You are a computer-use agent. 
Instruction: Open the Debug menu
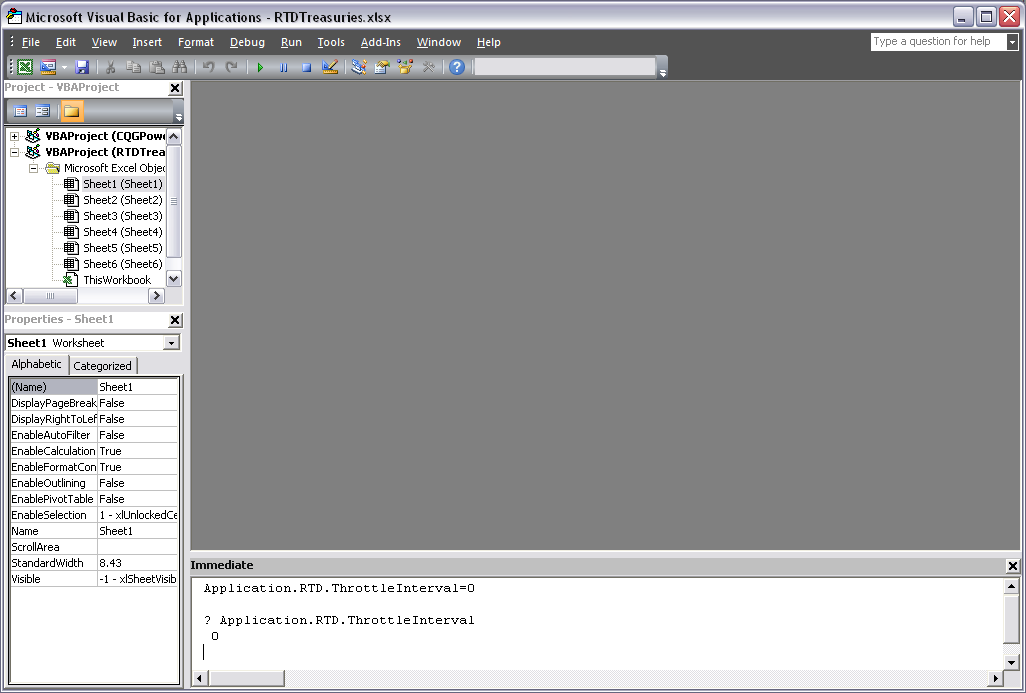247,42
